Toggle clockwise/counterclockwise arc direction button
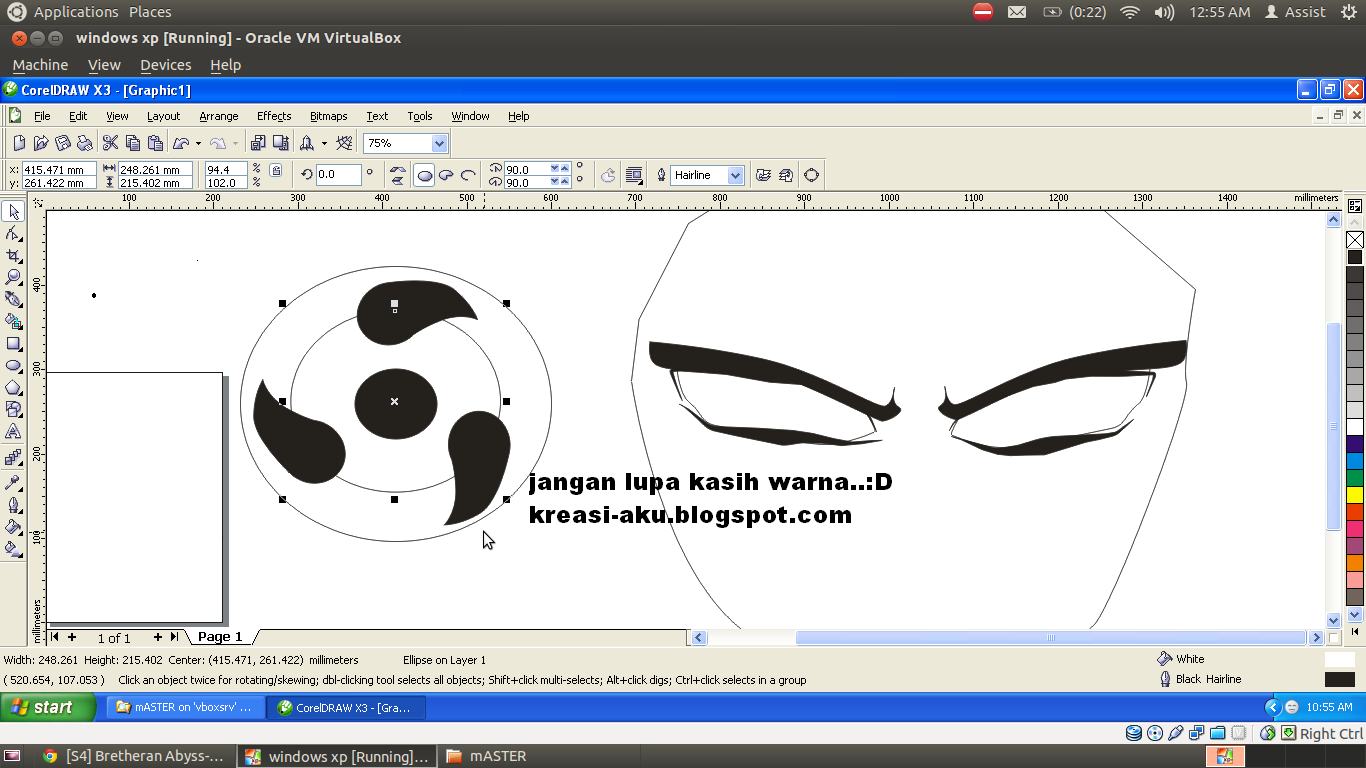 click(x=608, y=175)
